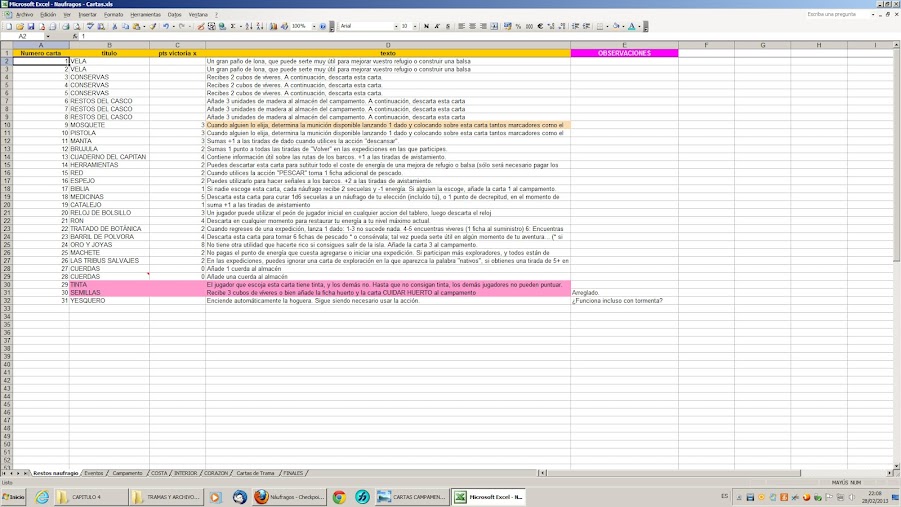Click the Merge and Center icon
Viewport: 901px width, 507px height.
click(x=494, y=26)
